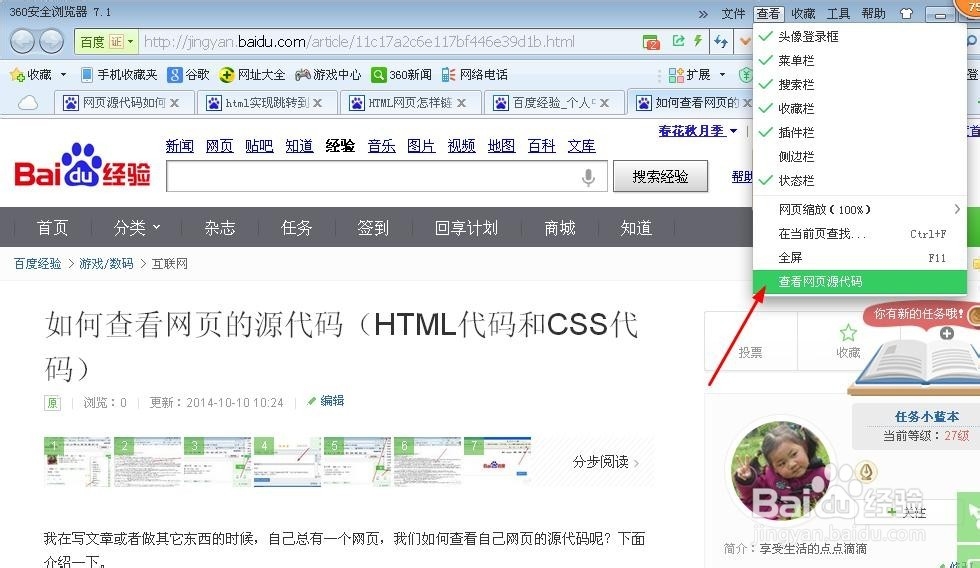Click the lightning speed-mode icon in address bar
980x568 pixels.
[x=698, y=41]
